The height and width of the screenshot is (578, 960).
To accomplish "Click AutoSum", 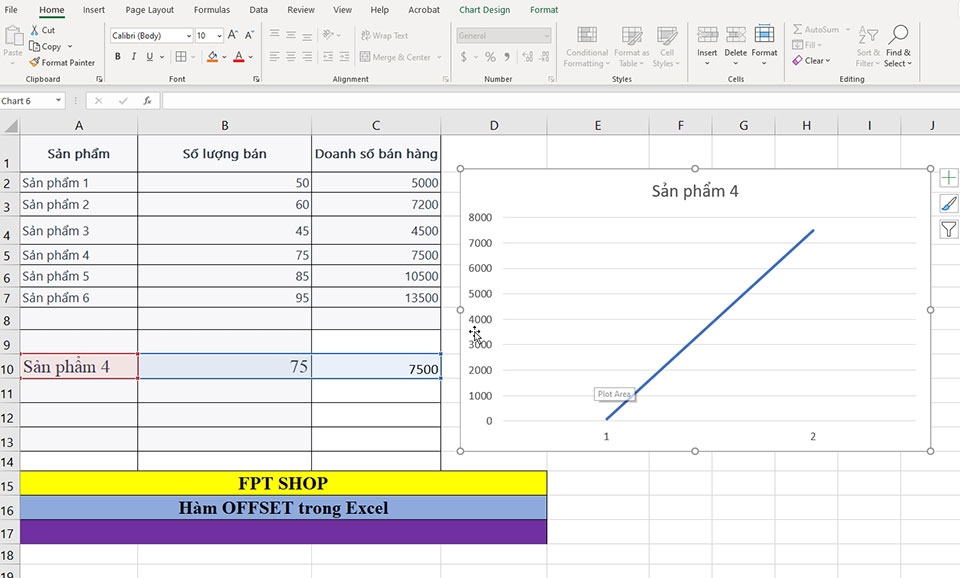I will point(816,29).
